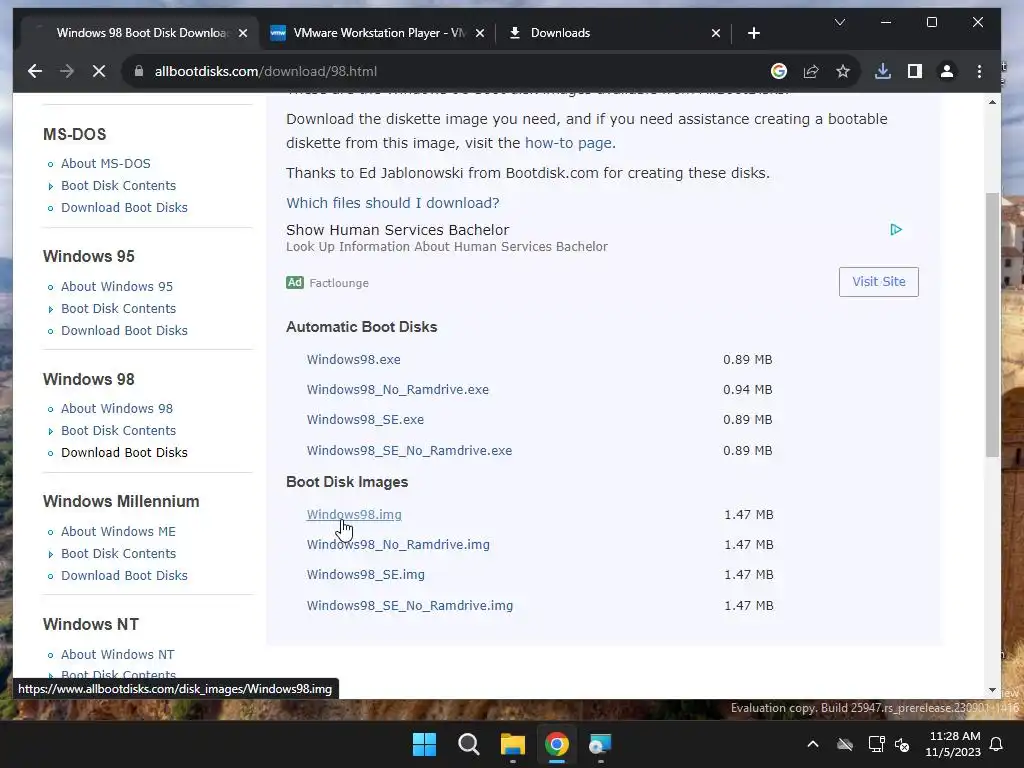Open Windows Start menu
1024x768 pixels.
click(x=424, y=744)
